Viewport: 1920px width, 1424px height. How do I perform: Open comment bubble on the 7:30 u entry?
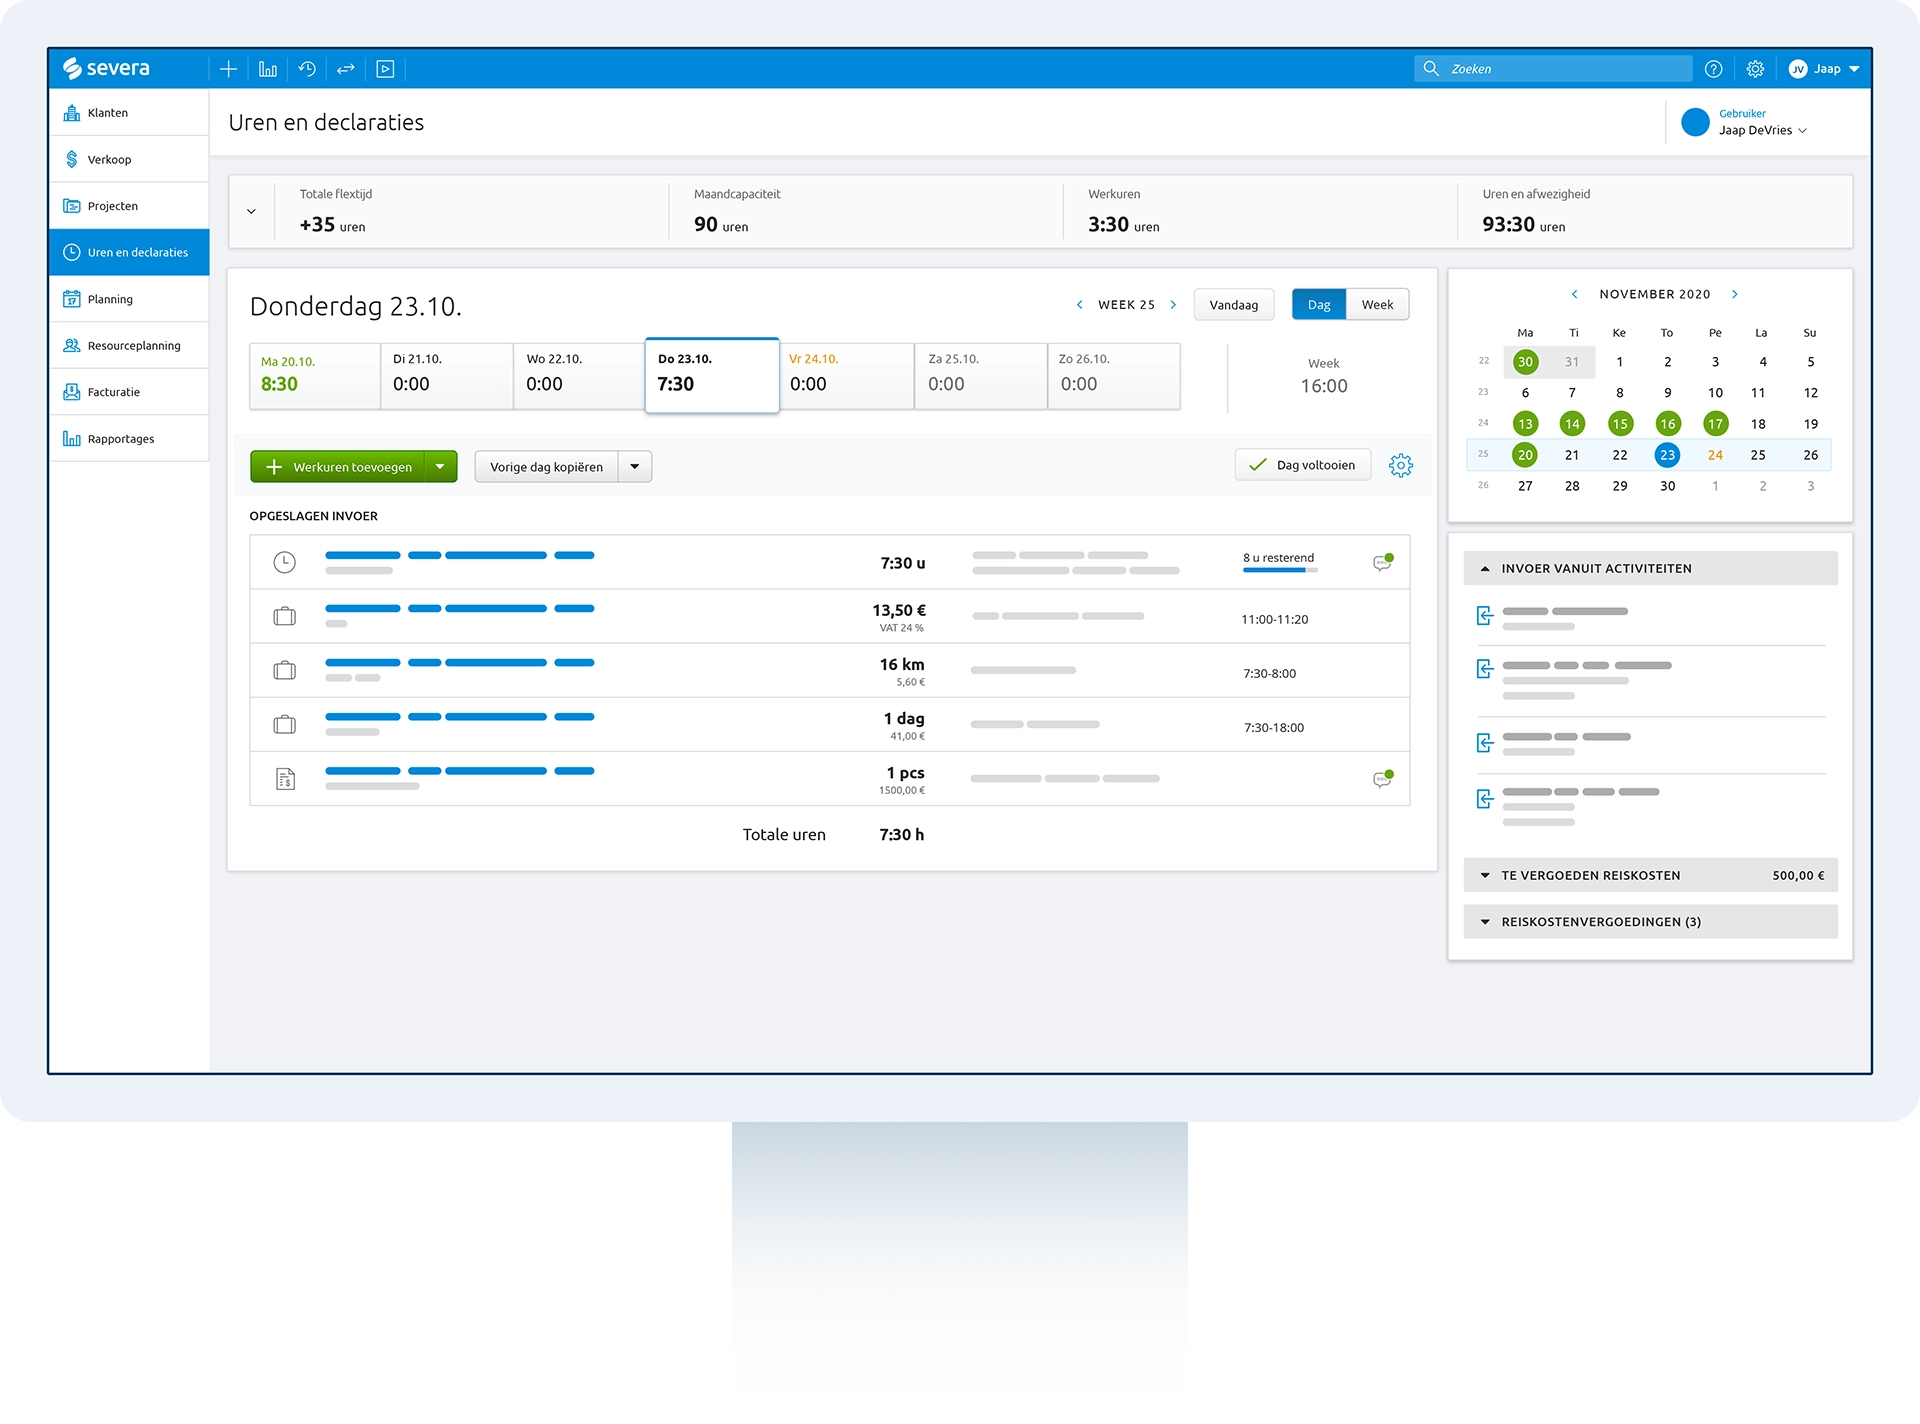1382,563
